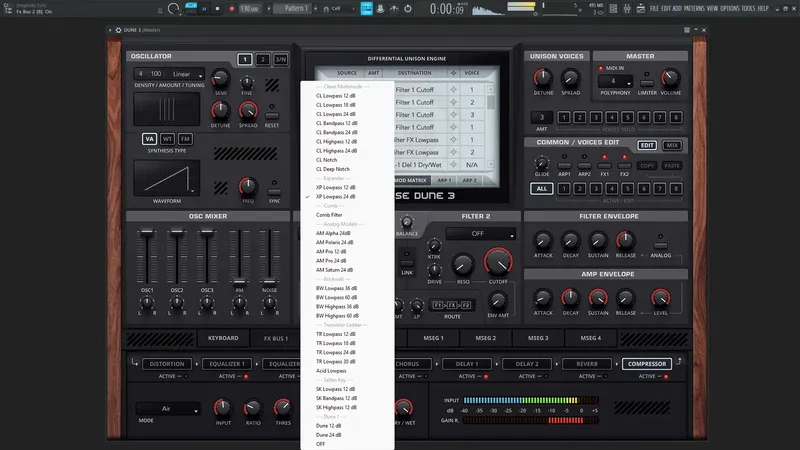Image resolution: width=800 pixels, height=450 pixels.
Task: Choose CL Deep Notch from filter list
Action: (334, 169)
